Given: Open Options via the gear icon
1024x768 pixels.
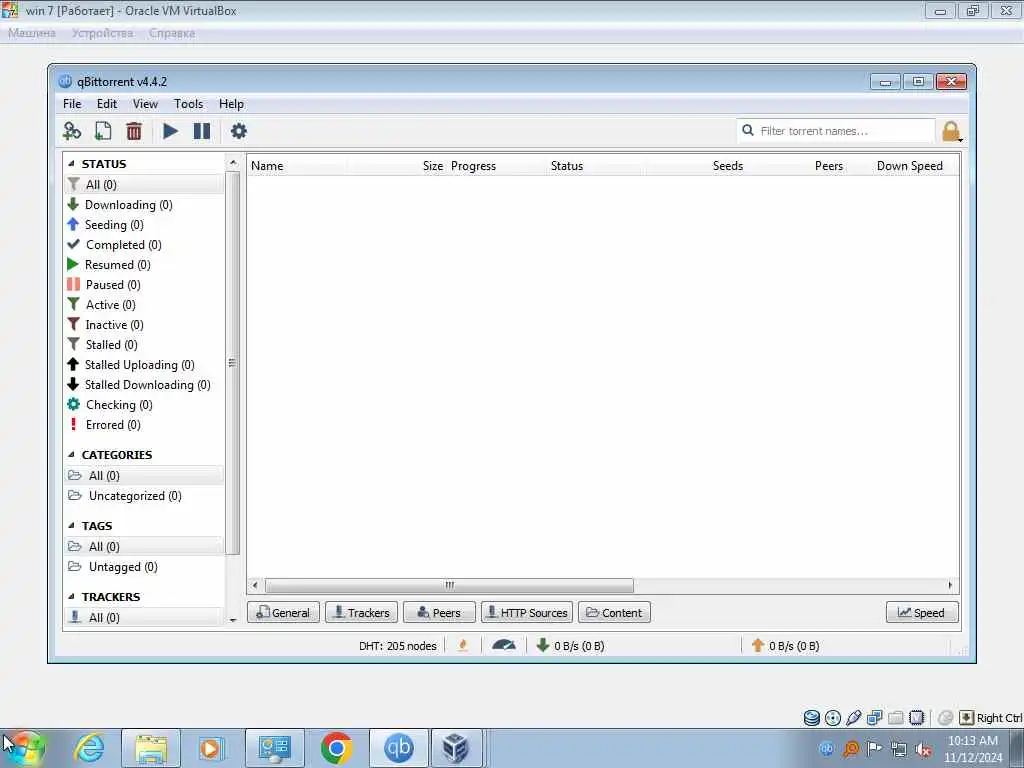Looking at the screenshot, I should (x=239, y=131).
